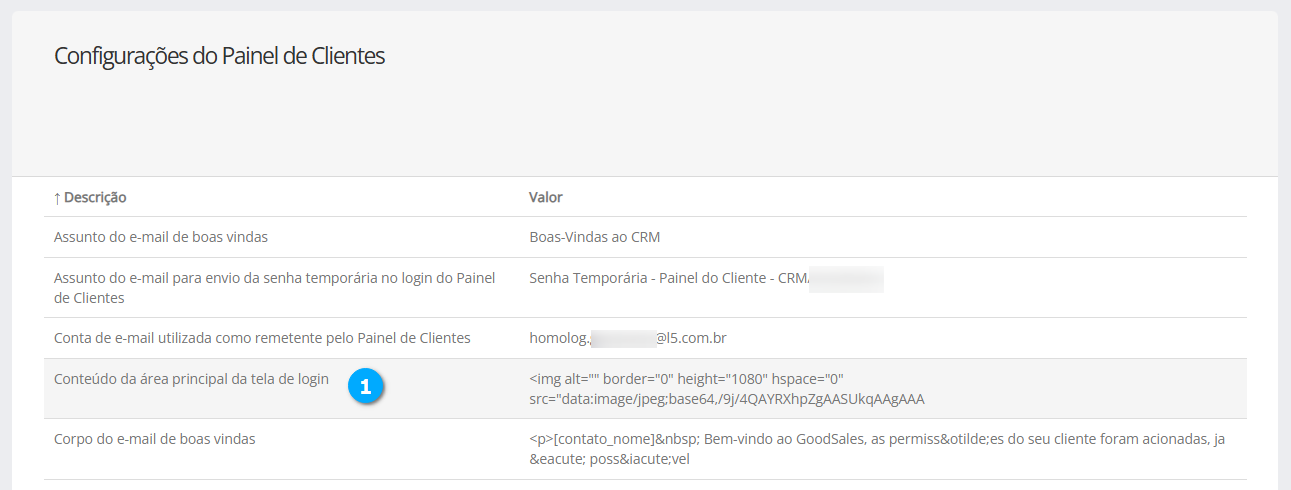
Task: Click the '&eacute; poss&iacute;vel' text line
Action: tap(609, 459)
